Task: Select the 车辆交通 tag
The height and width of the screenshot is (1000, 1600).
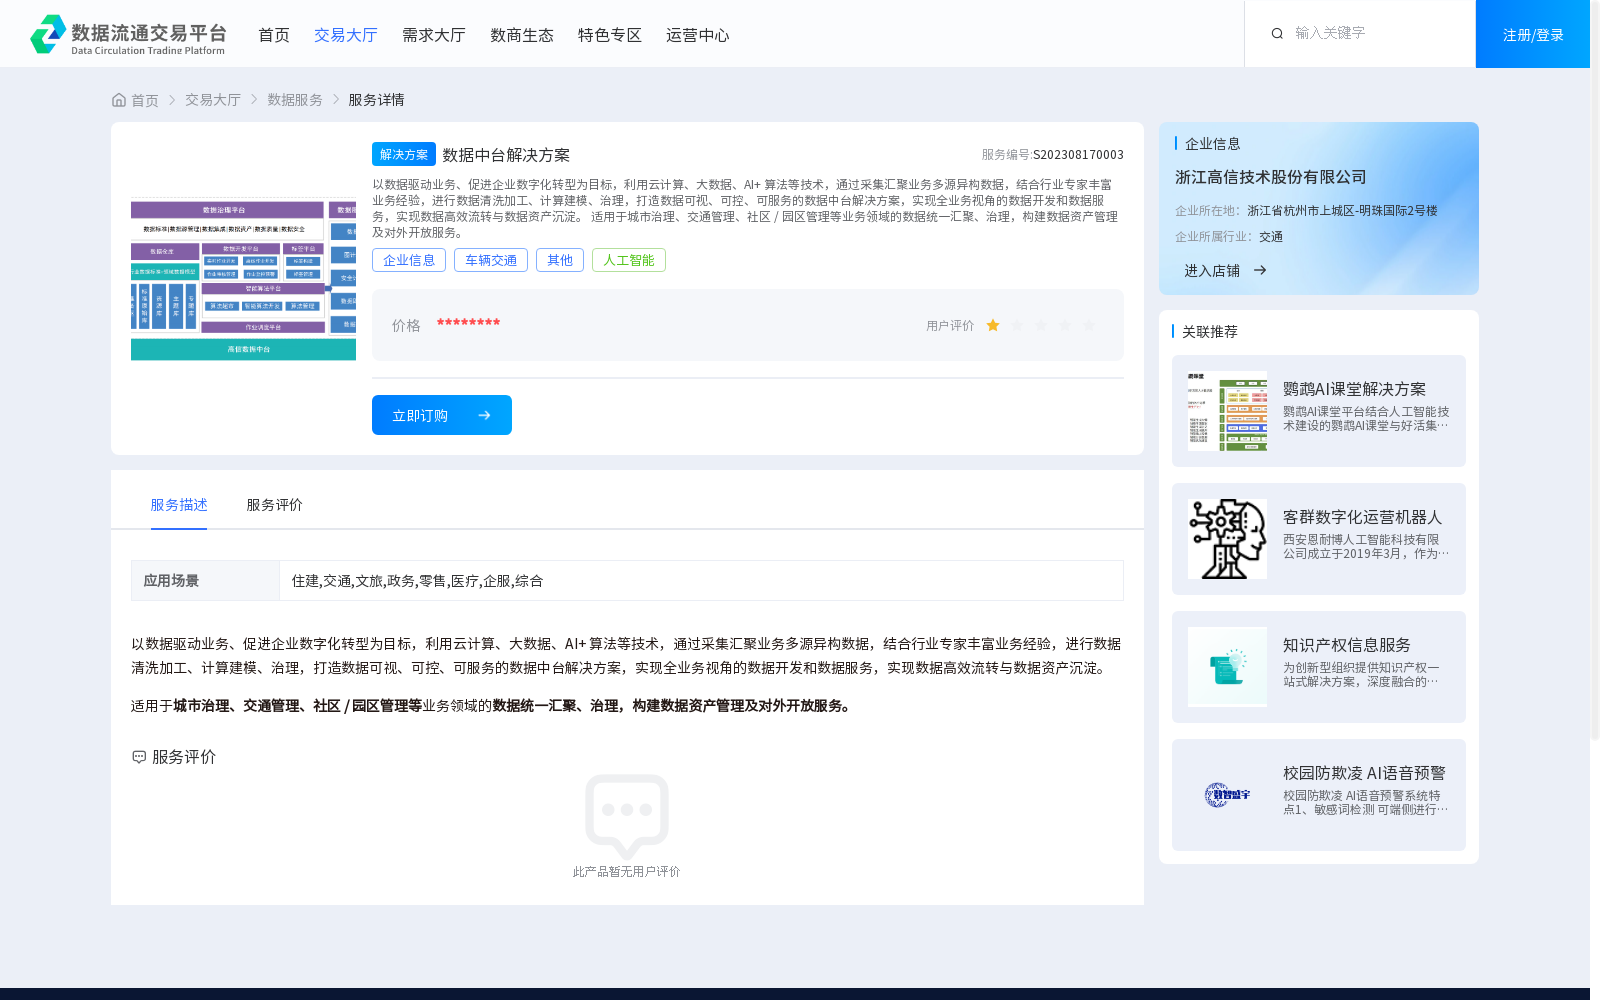Action: [x=491, y=260]
